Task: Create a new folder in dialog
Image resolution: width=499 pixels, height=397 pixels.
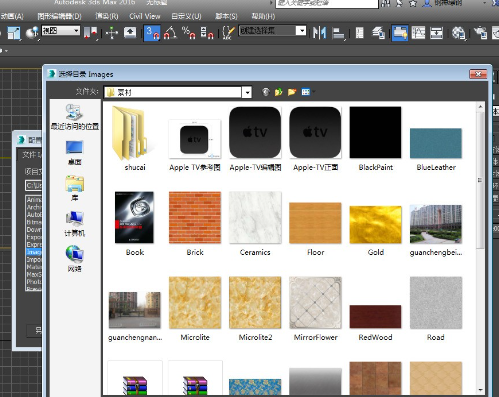Action: click(292, 92)
